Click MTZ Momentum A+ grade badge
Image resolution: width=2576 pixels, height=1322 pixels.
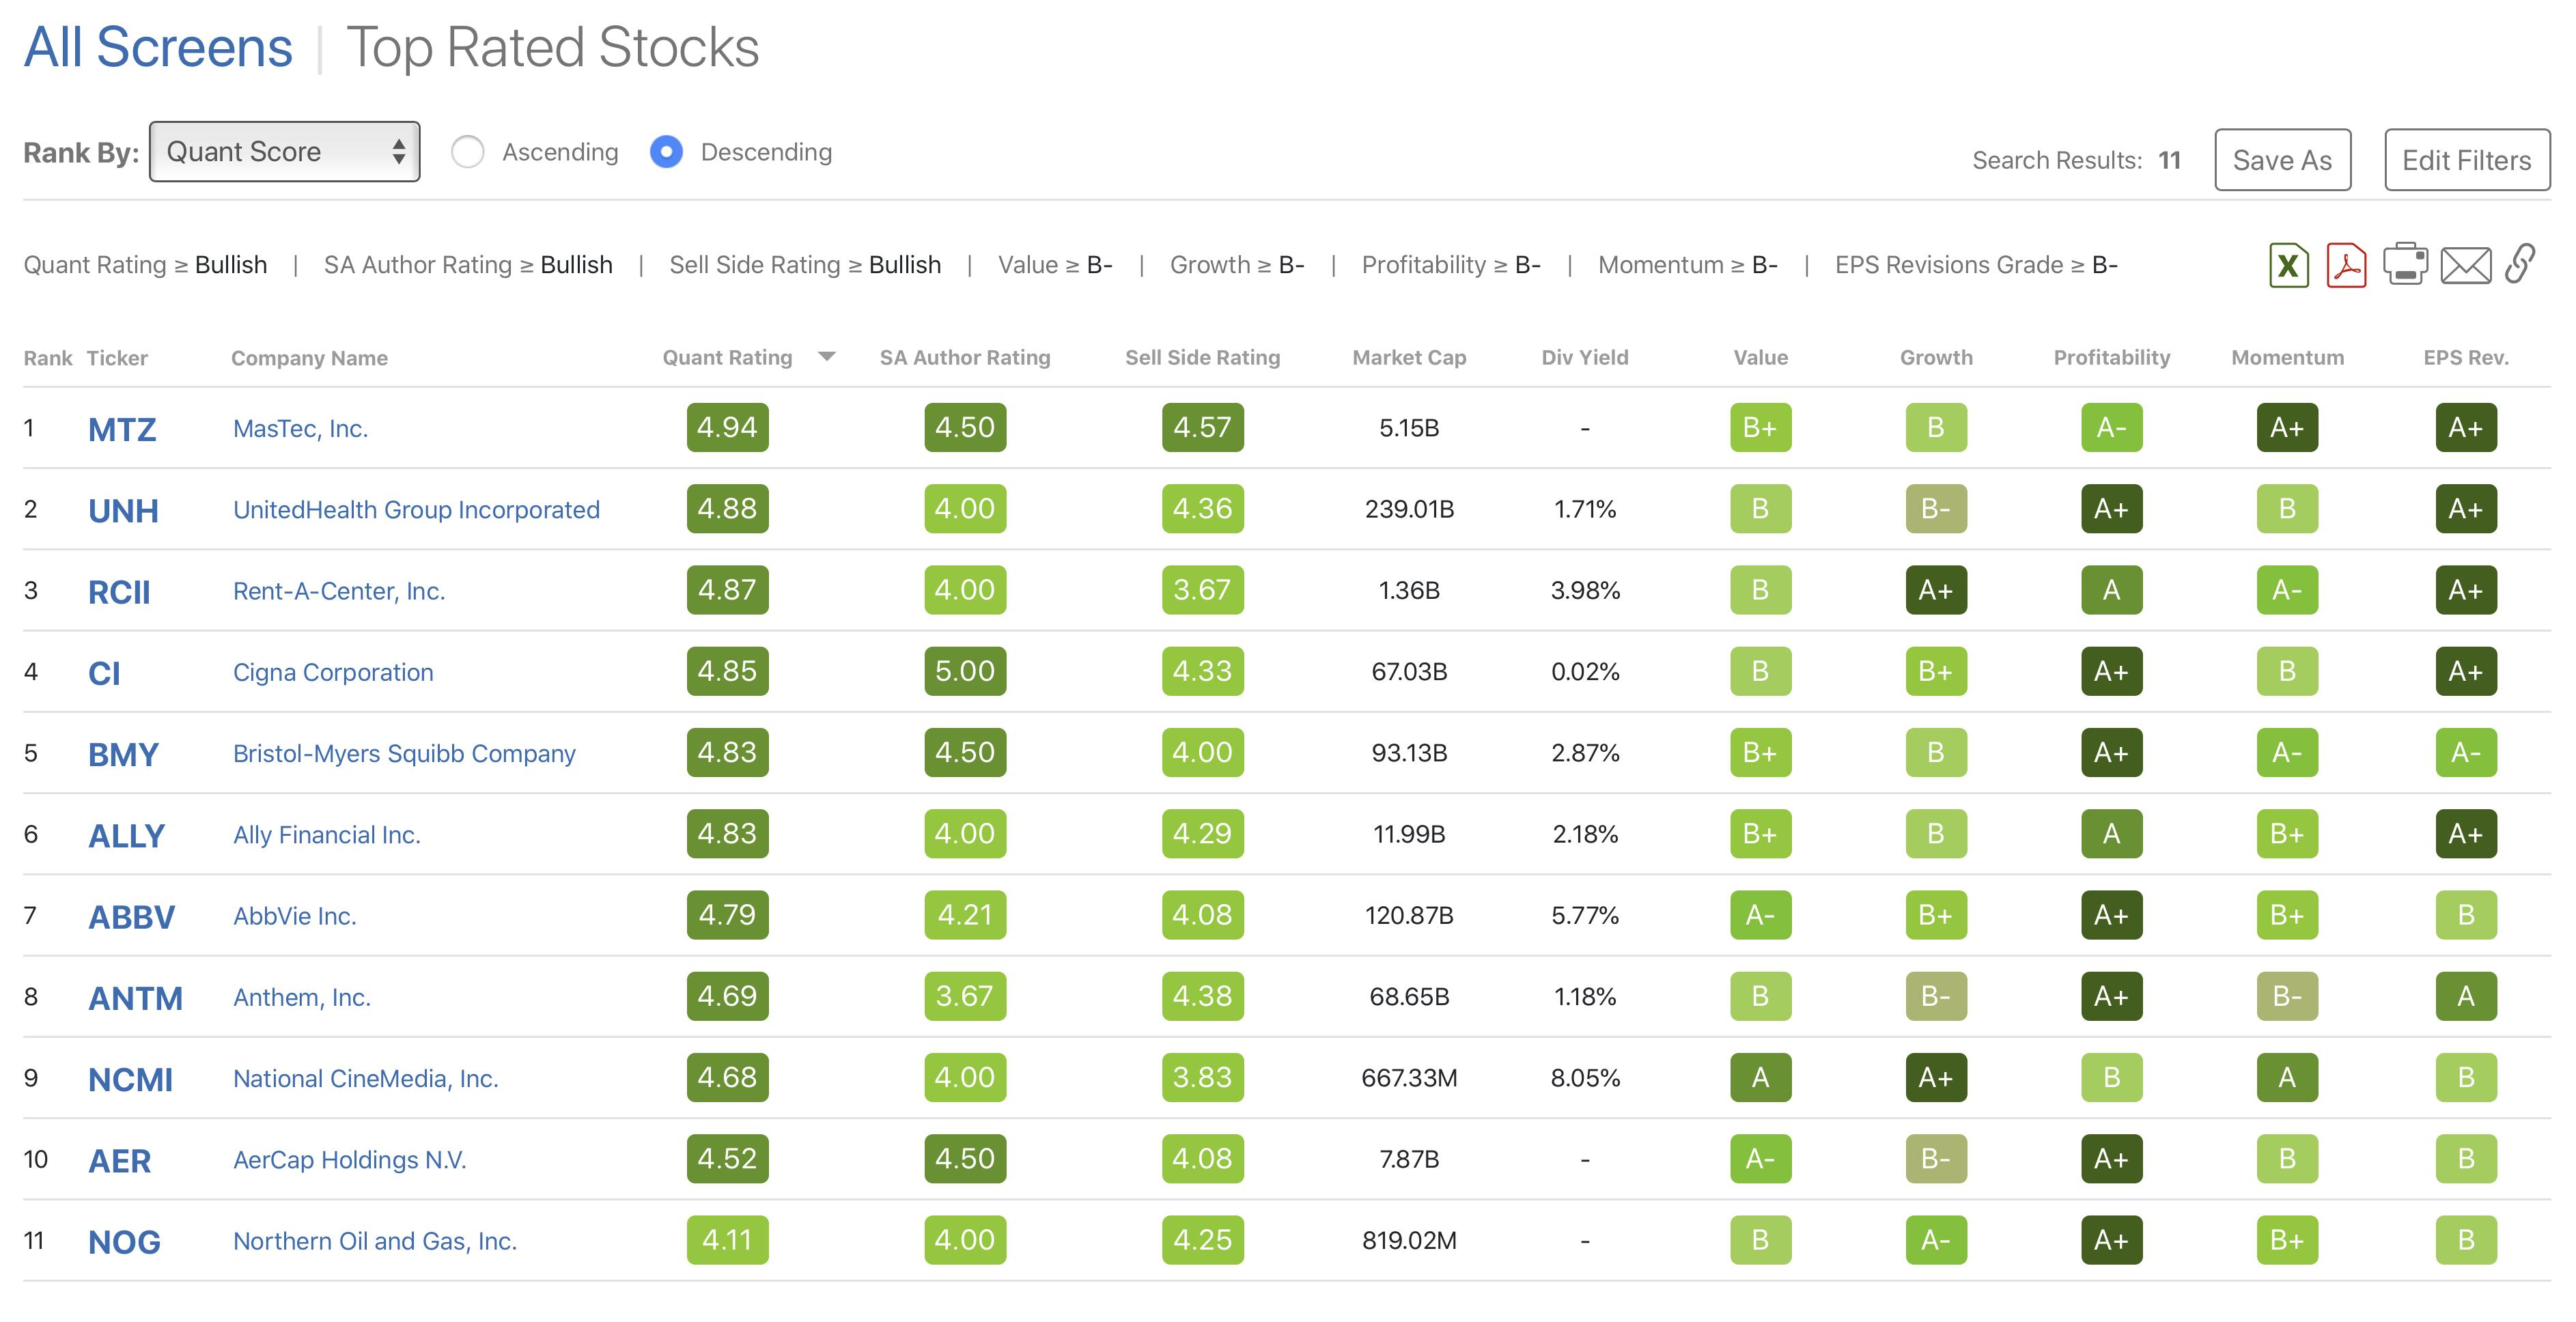coord(2286,428)
